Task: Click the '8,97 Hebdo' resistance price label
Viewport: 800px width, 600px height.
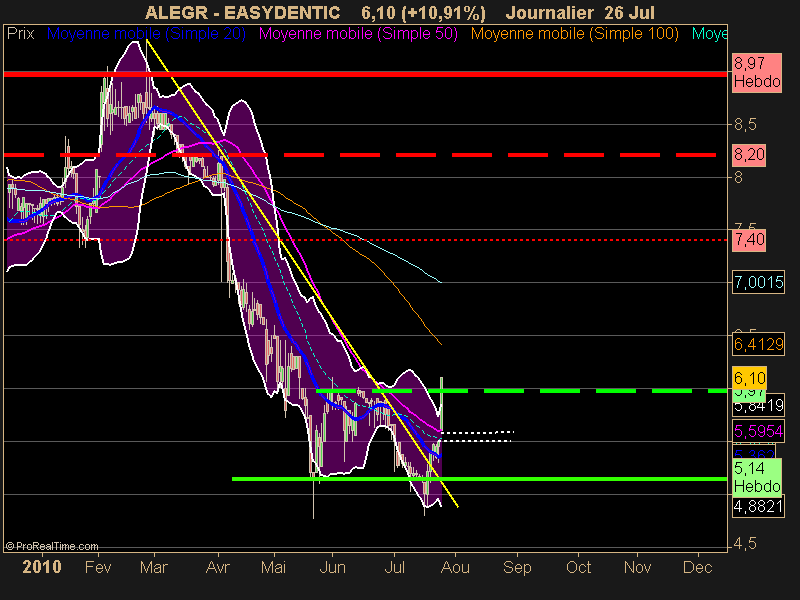Action: 757,72
